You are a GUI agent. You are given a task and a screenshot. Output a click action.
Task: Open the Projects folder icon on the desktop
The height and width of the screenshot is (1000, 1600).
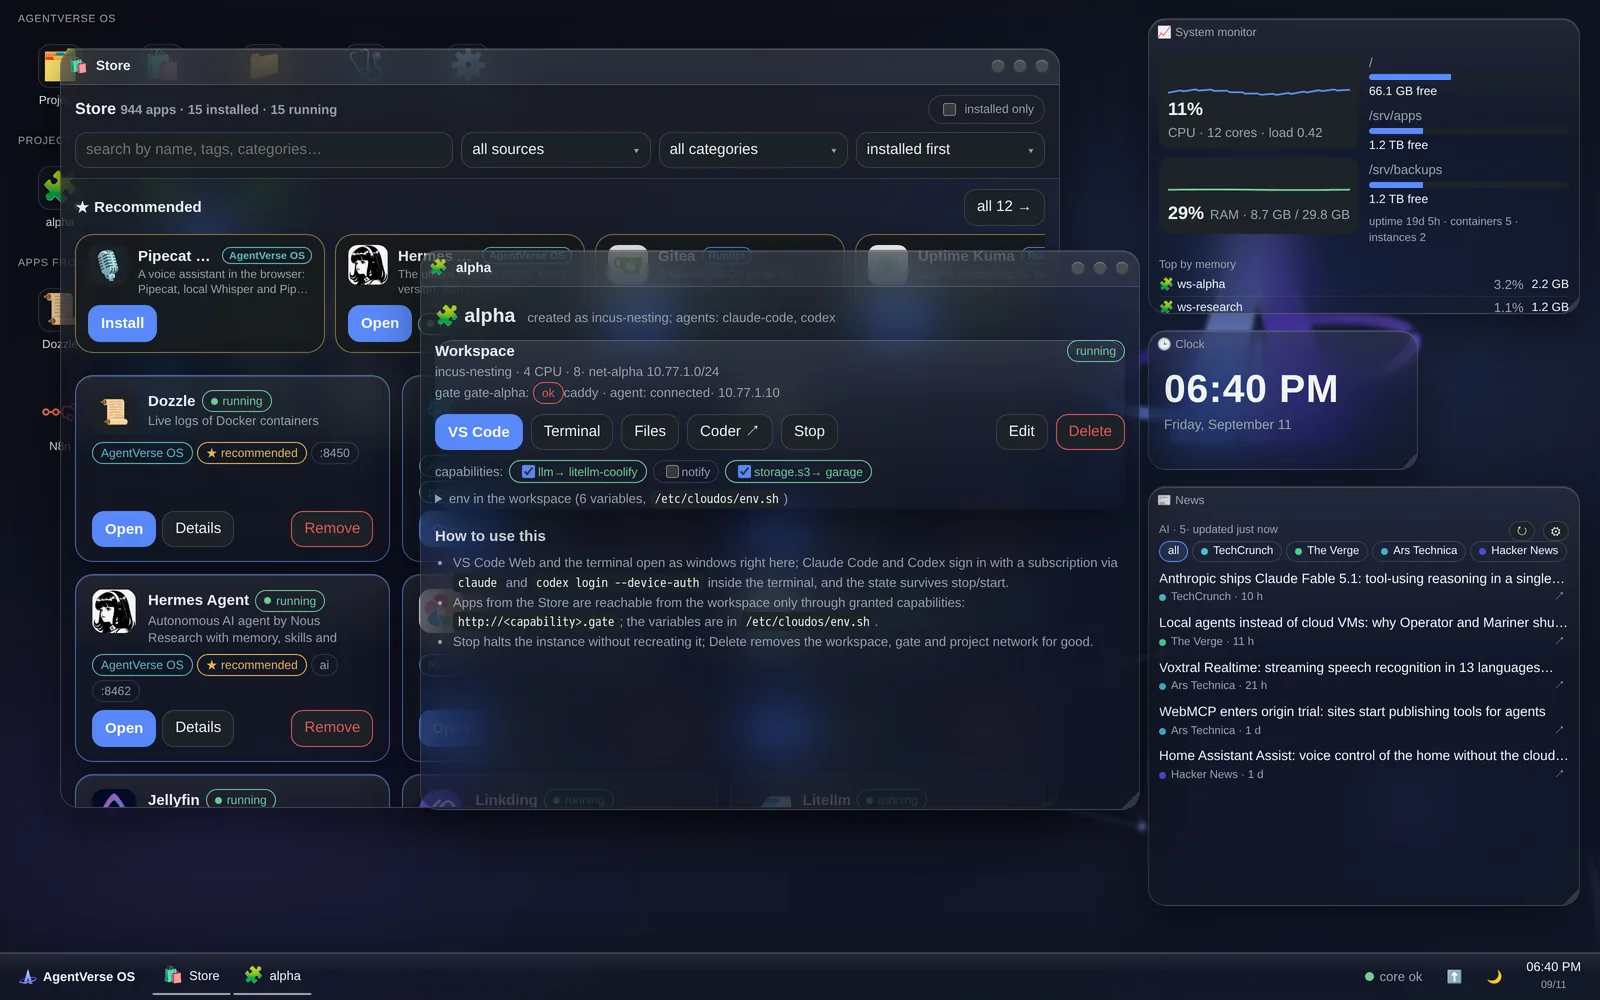52,67
